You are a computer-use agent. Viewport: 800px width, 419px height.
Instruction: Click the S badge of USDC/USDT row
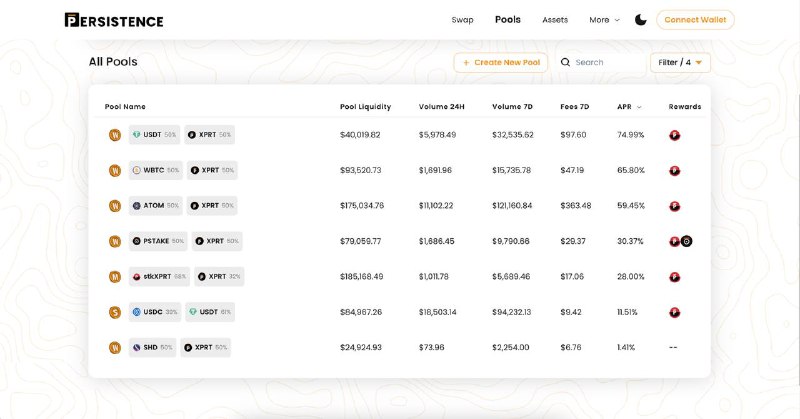(115, 312)
